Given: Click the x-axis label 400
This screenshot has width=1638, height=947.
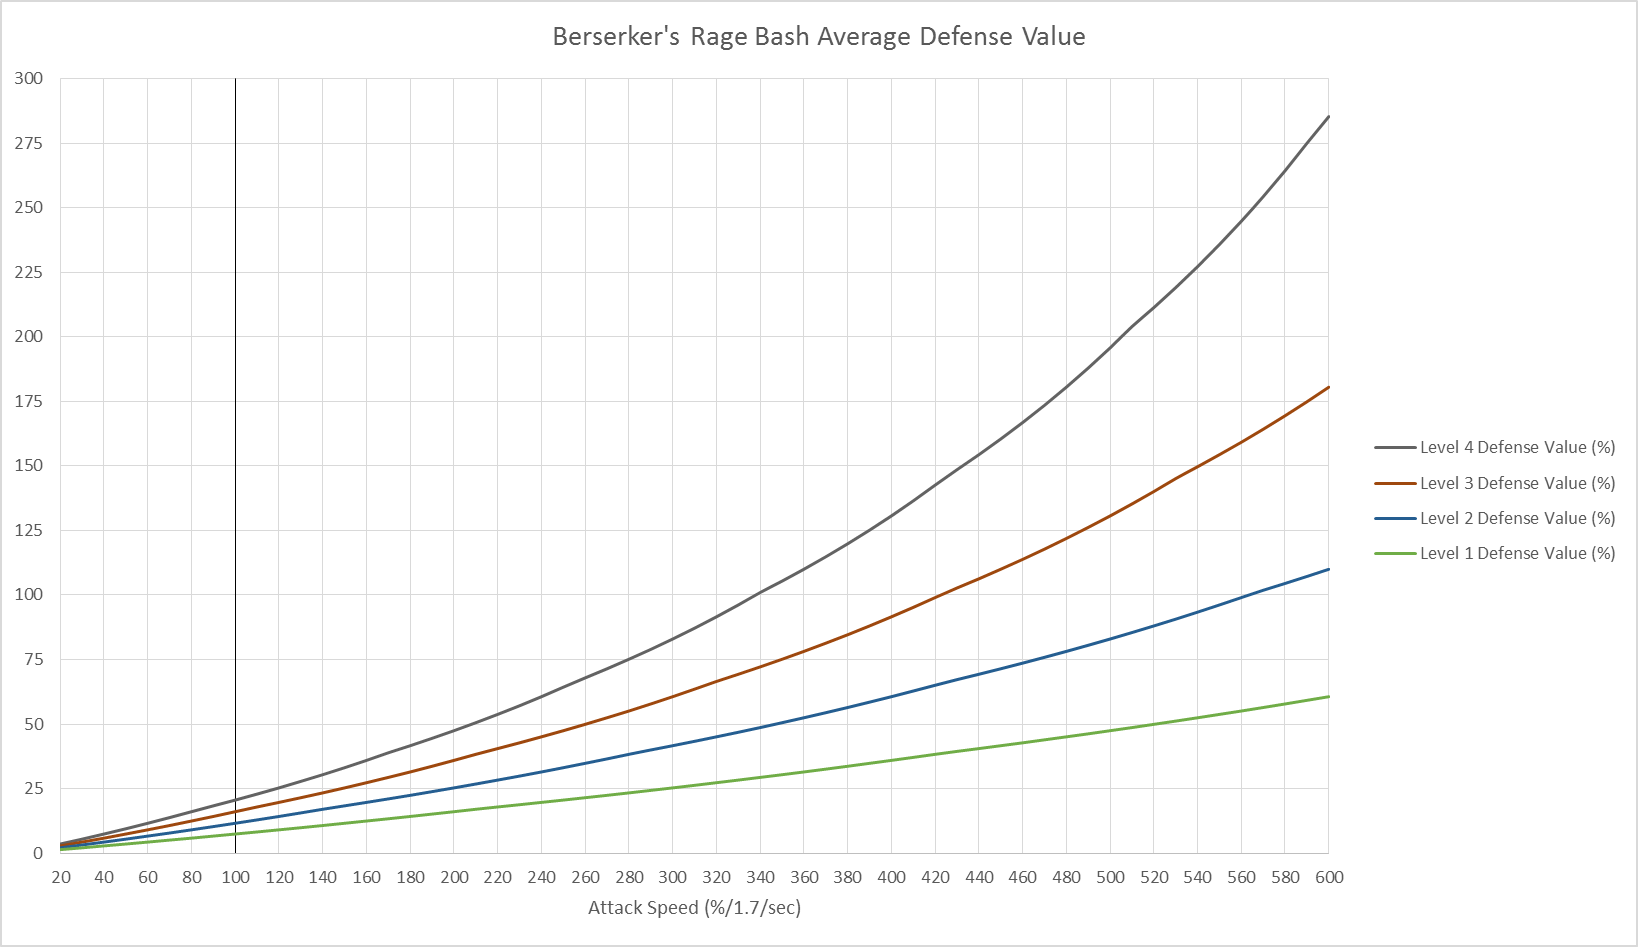Looking at the screenshot, I should tap(892, 877).
